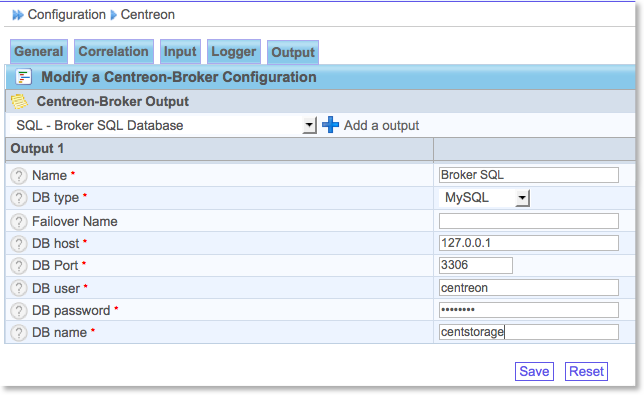The height and width of the screenshot is (395, 644).
Task: Click the form icon next to Modify title
Action: pyautogui.click(x=23, y=77)
